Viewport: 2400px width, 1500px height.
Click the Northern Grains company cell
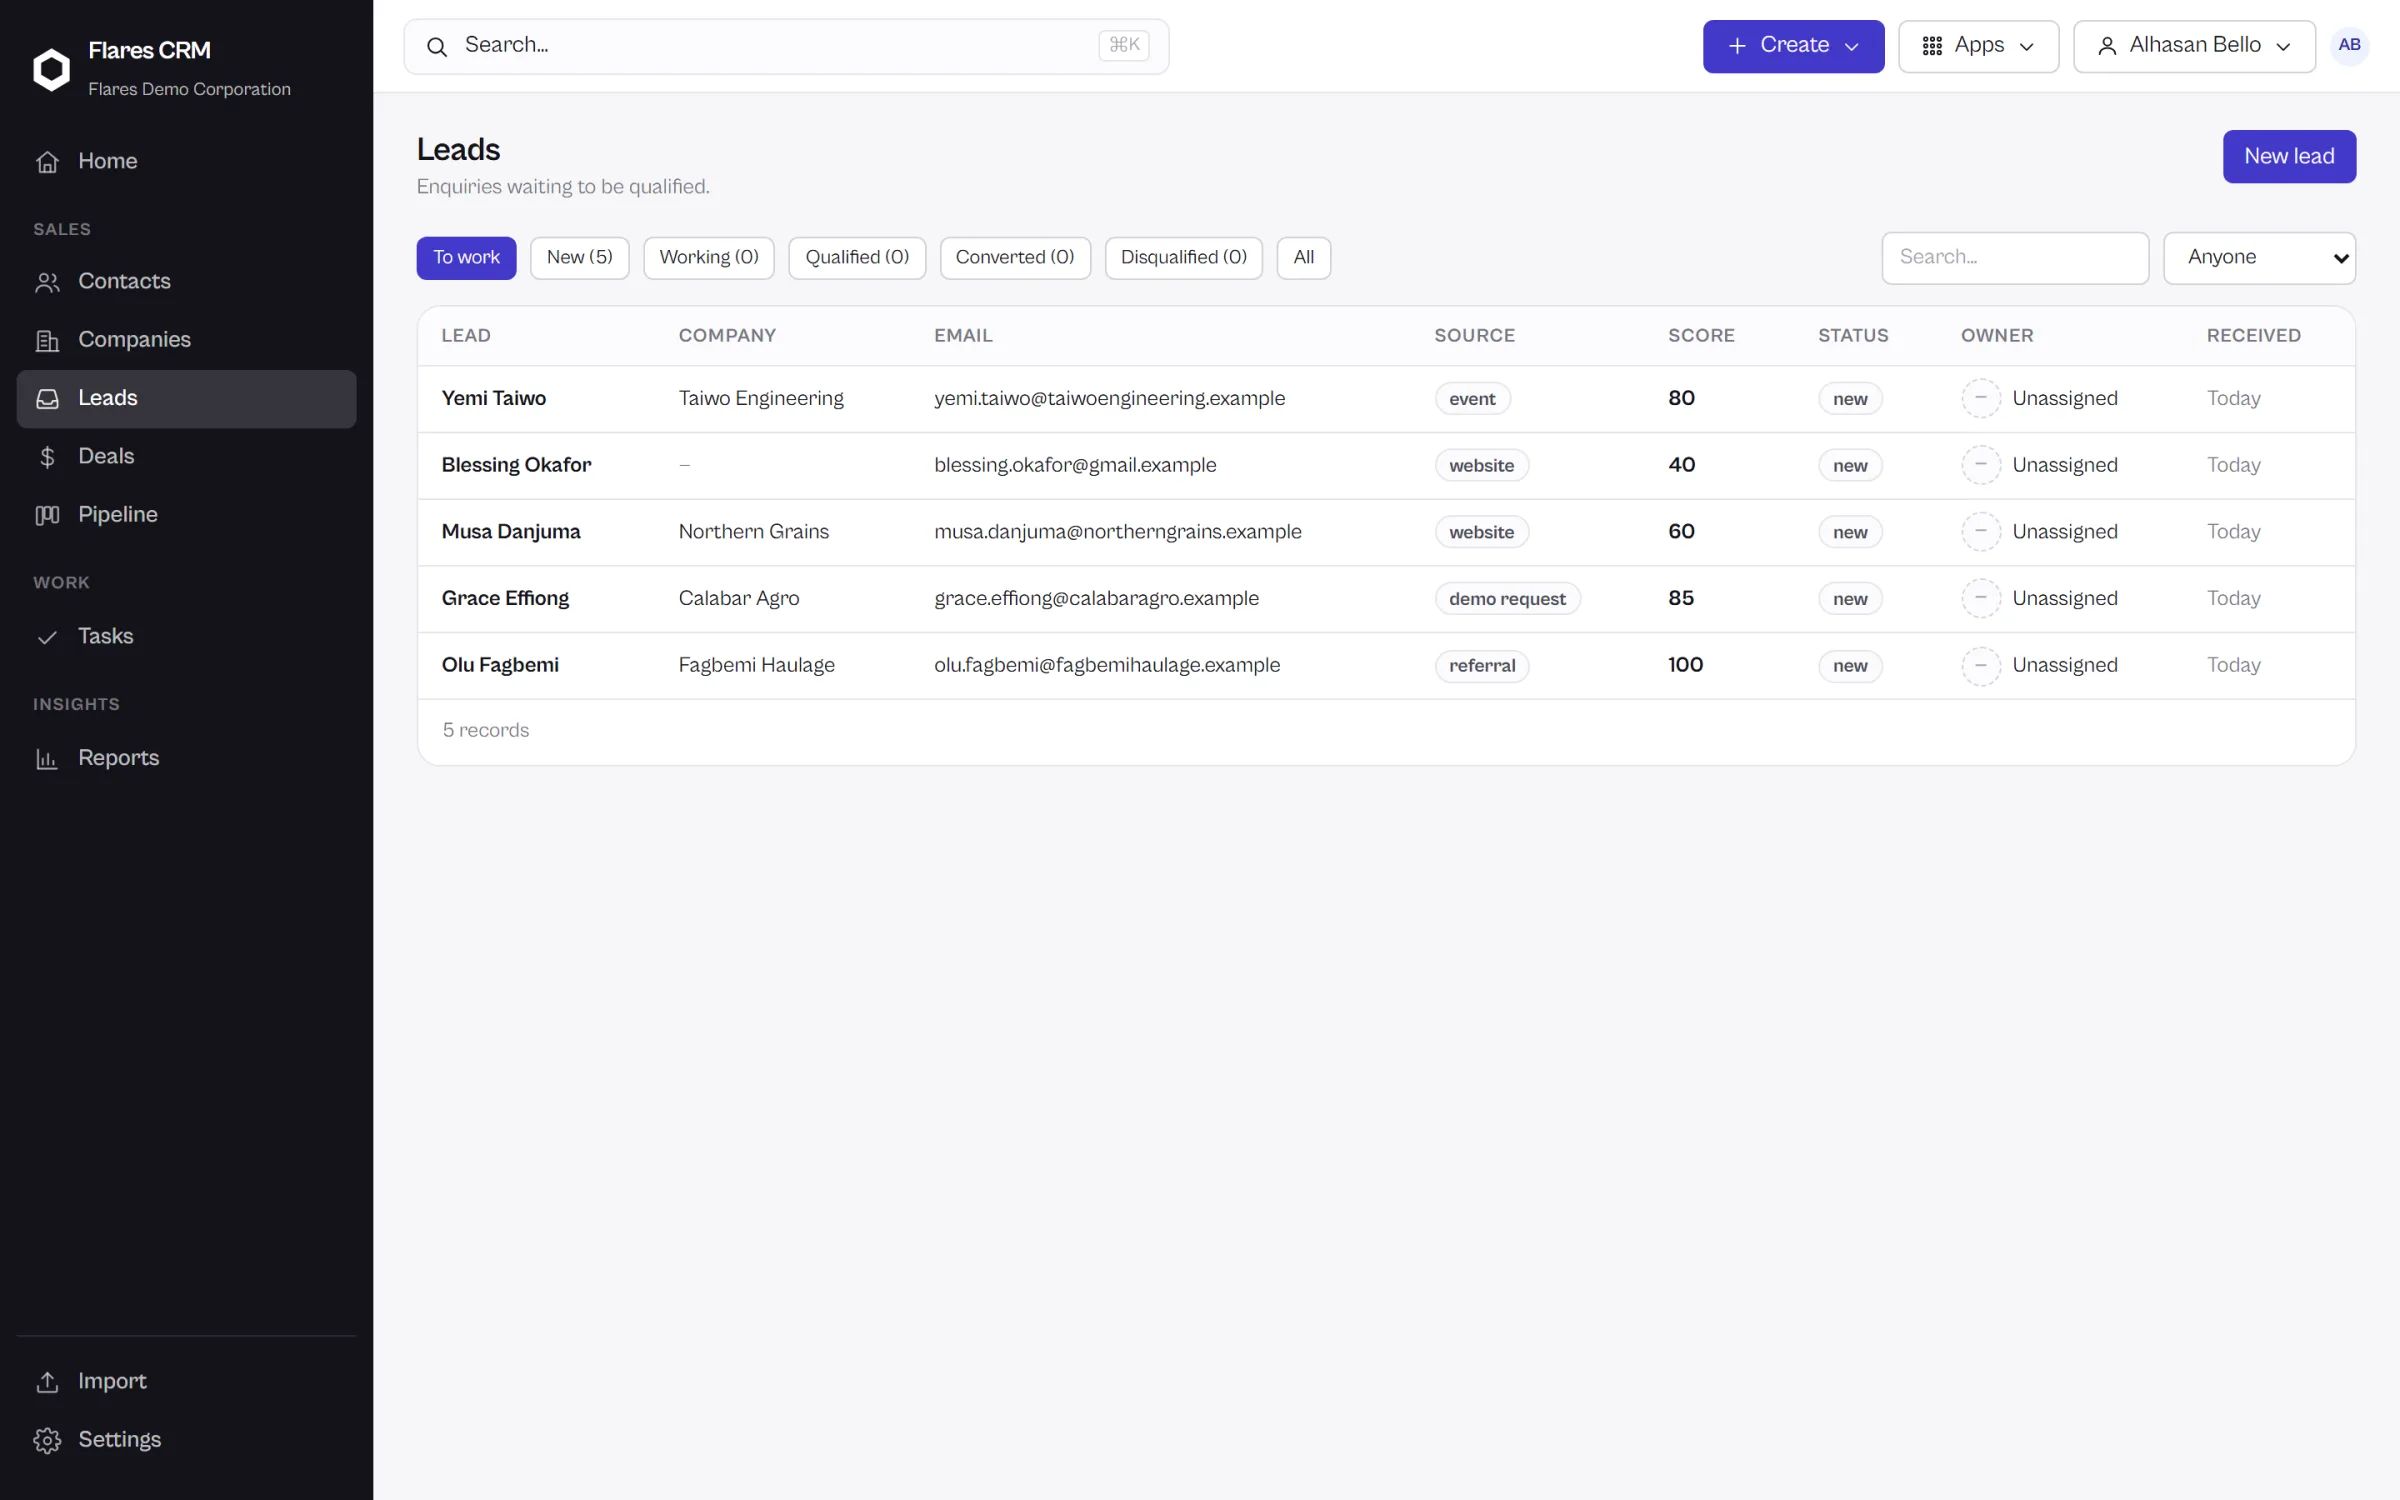click(753, 532)
